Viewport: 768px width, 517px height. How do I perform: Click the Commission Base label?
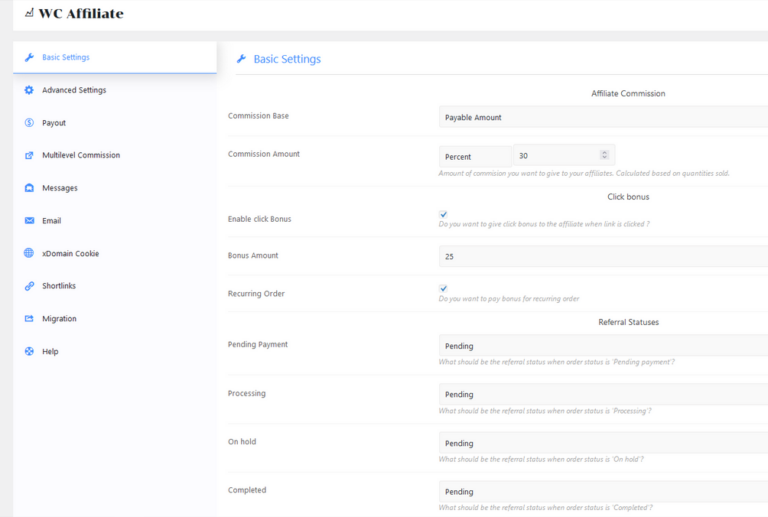tap(258, 116)
